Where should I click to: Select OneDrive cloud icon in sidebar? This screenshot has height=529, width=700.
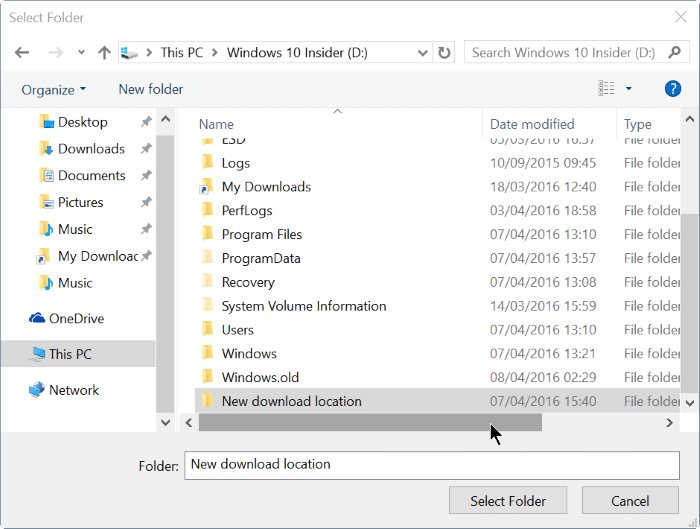(x=37, y=319)
